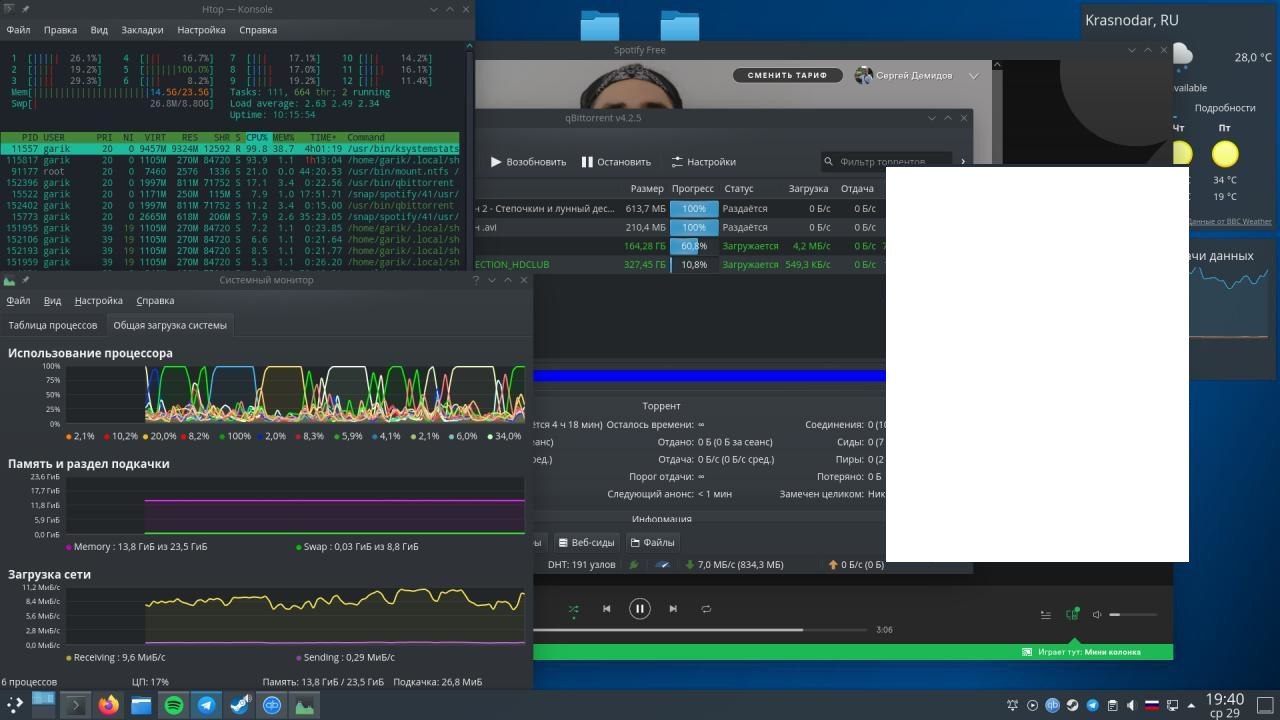
Task: Select ECTION_HDCLUB torrent row
Action: coord(680,264)
